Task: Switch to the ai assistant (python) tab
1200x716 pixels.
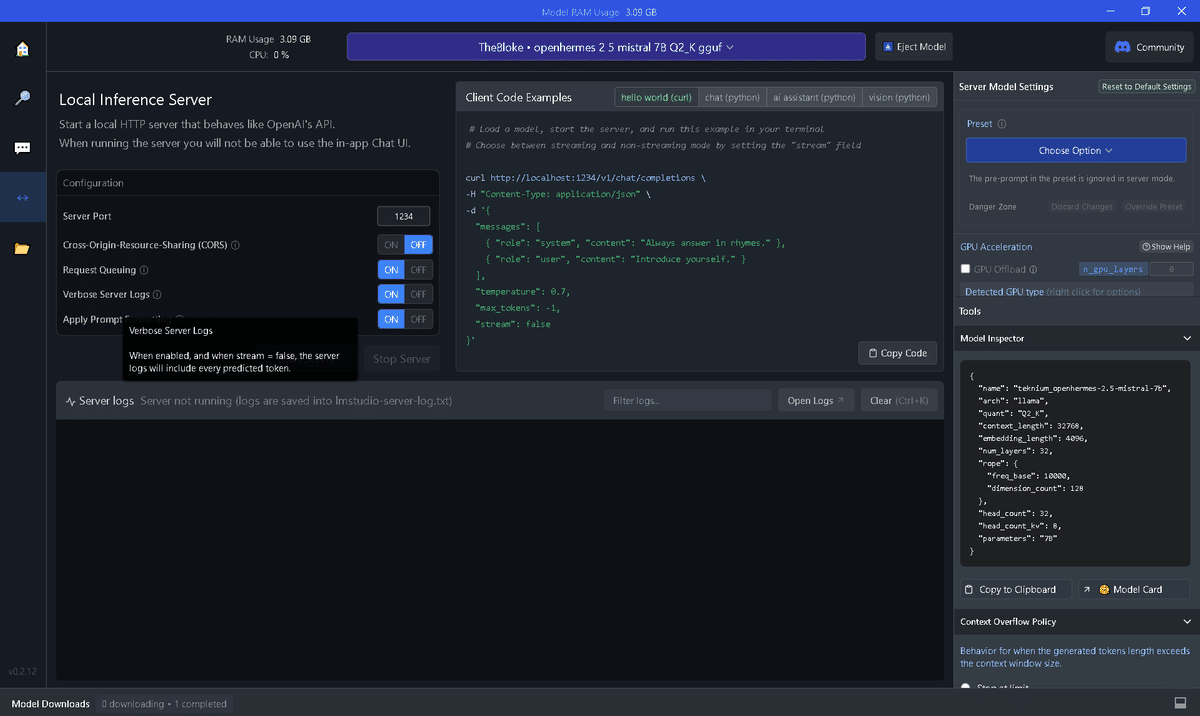Action: pyautogui.click(x=814, y=98)
